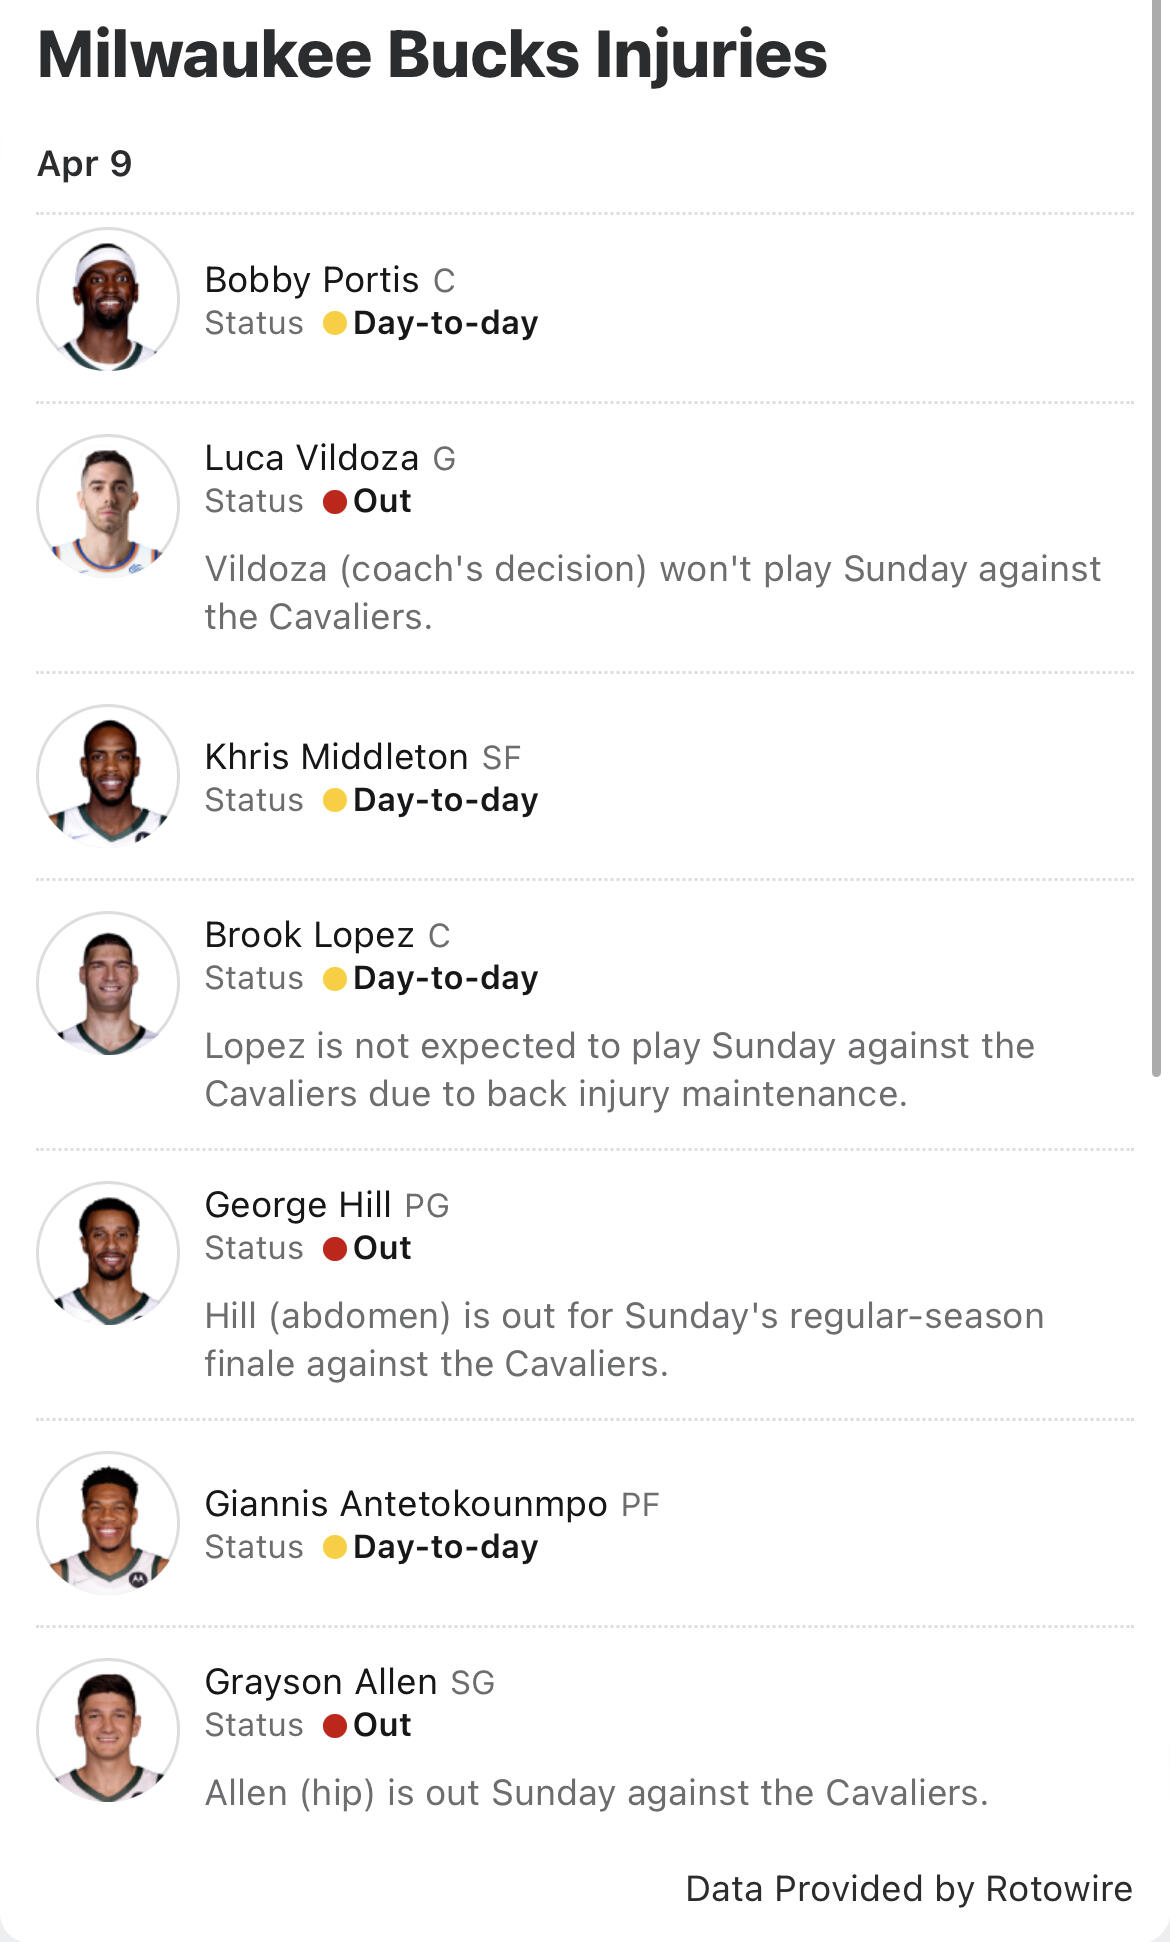The image size is (1170, 1942).
Task: Click Luca Vildoza player headshot
Action: pyautogui.click(x=108, y=506)
